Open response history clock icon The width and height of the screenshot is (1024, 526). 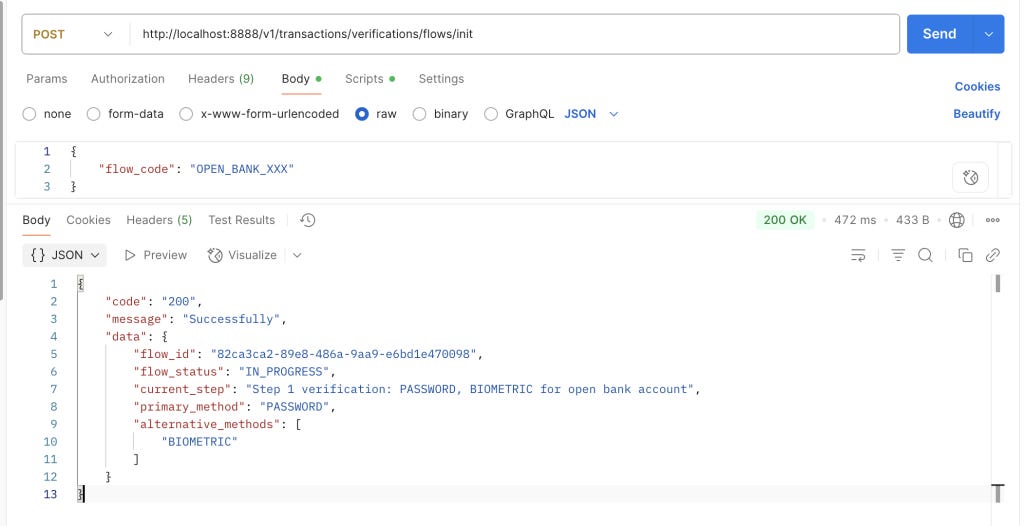(308, 220)
